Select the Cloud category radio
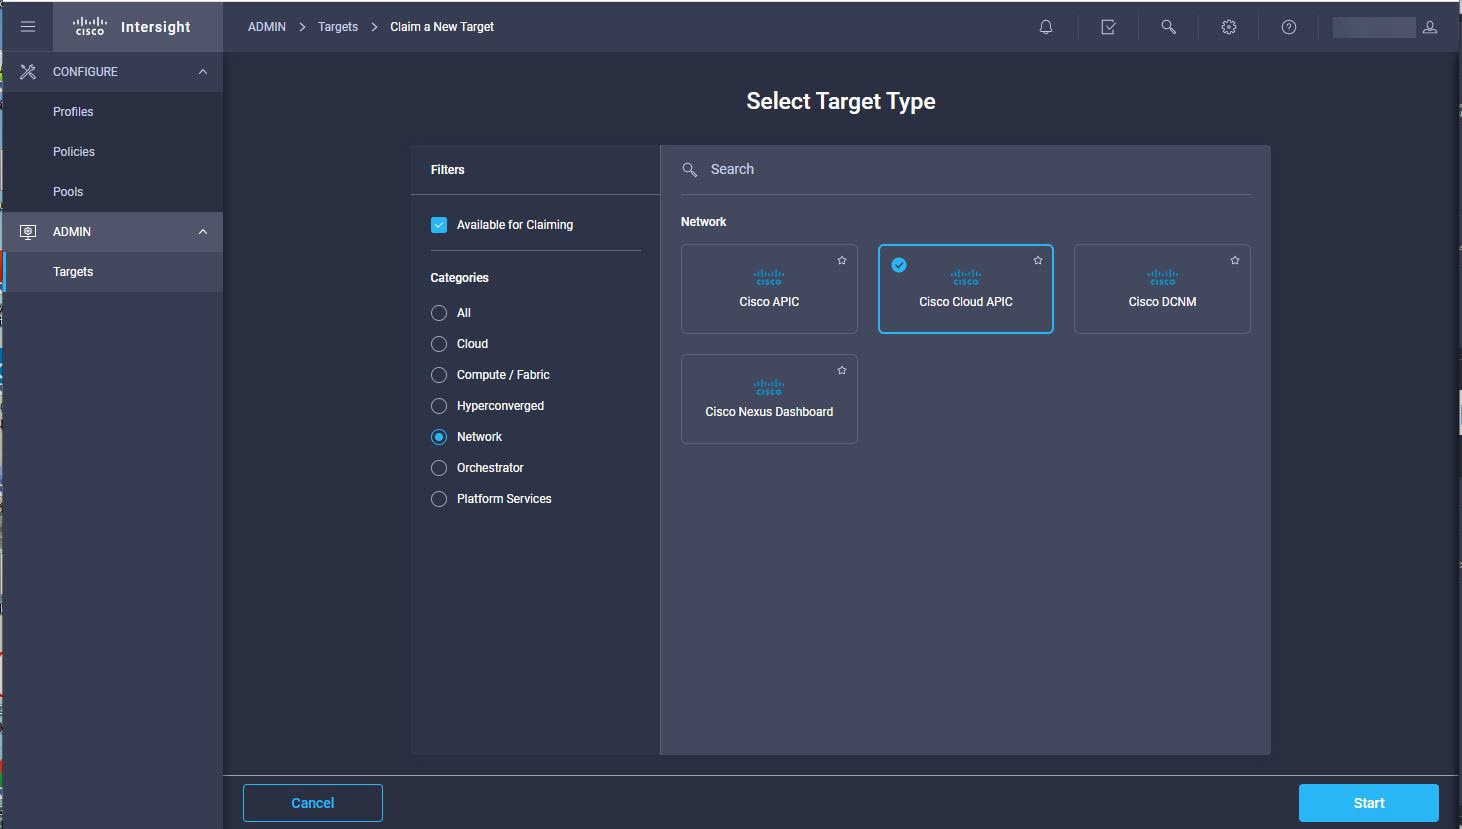Image resolution: width=1462 pixels, height=829 pixels. pos(439,344)
